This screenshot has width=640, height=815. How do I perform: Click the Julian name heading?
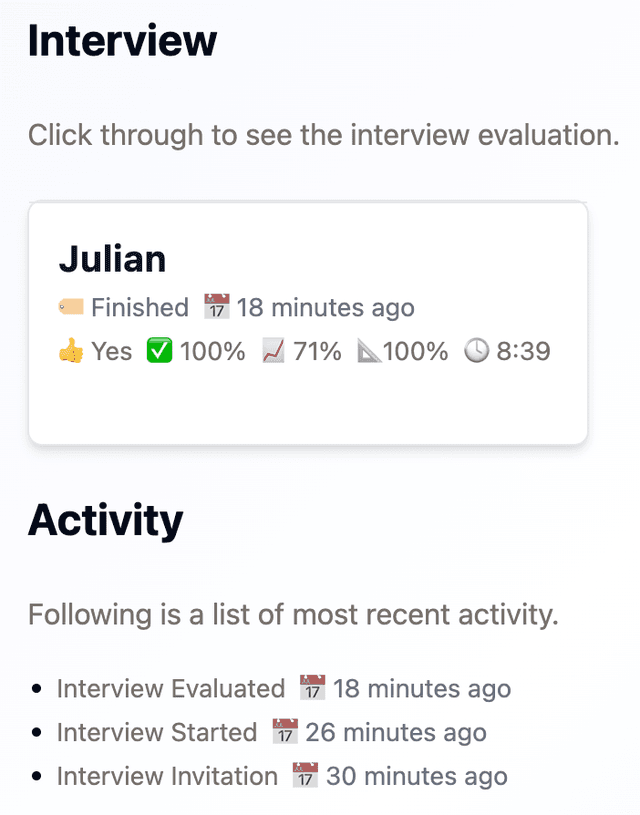[x=112, y=259]
